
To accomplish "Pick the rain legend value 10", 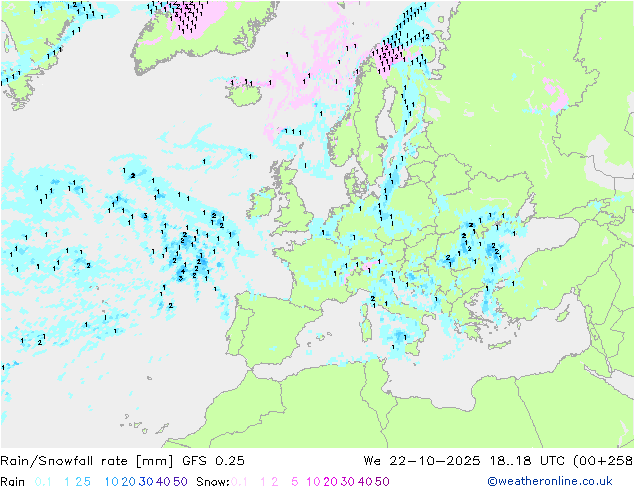I will (x=112, y=482).
